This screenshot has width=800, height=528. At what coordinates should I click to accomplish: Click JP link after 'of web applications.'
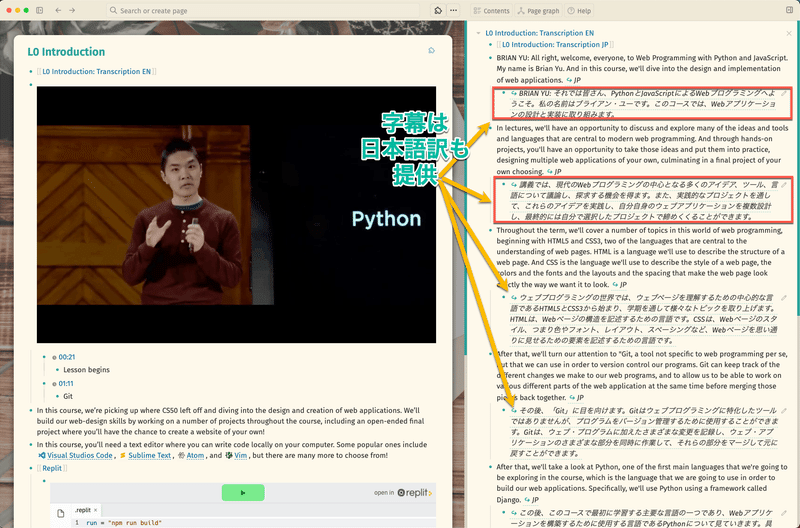[573, 80]
